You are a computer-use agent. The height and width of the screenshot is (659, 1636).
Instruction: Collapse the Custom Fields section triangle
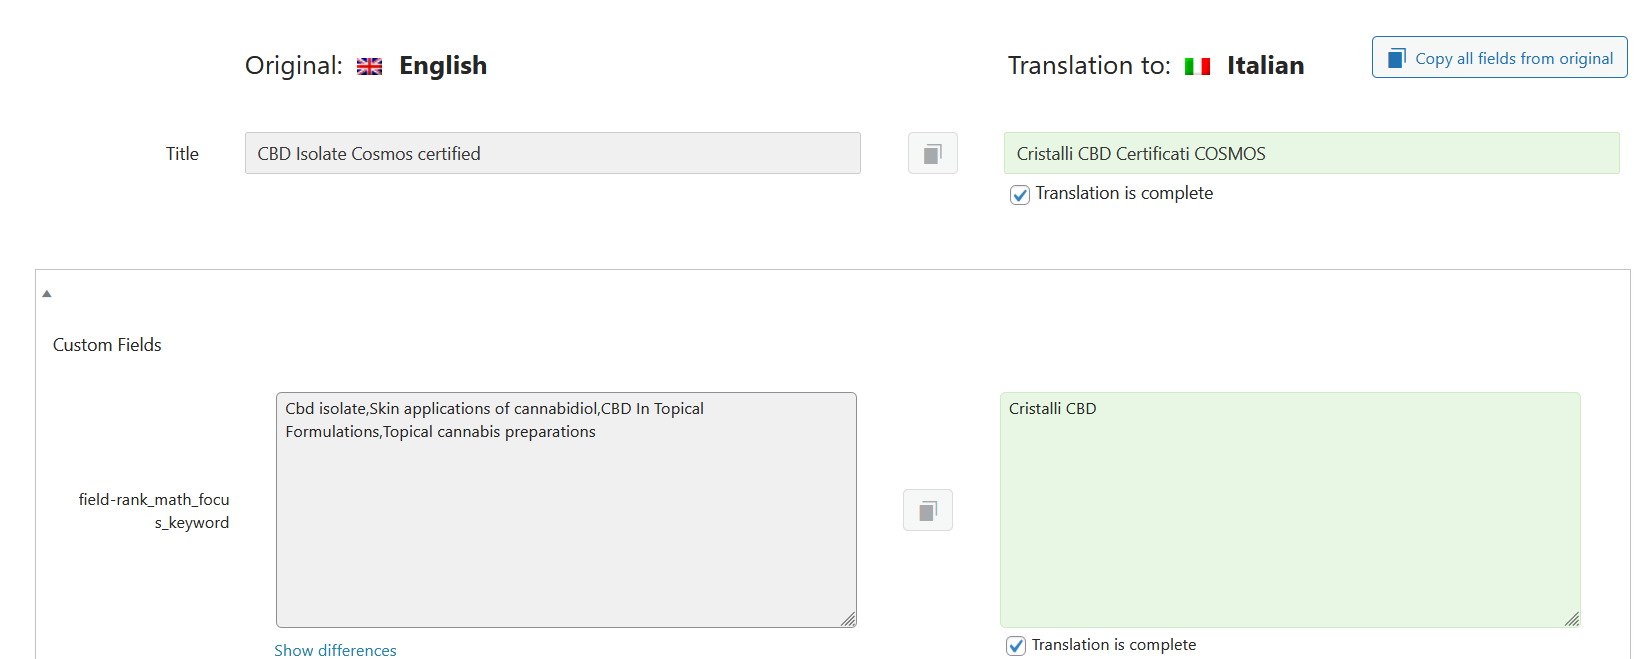(x=47, y=294)
